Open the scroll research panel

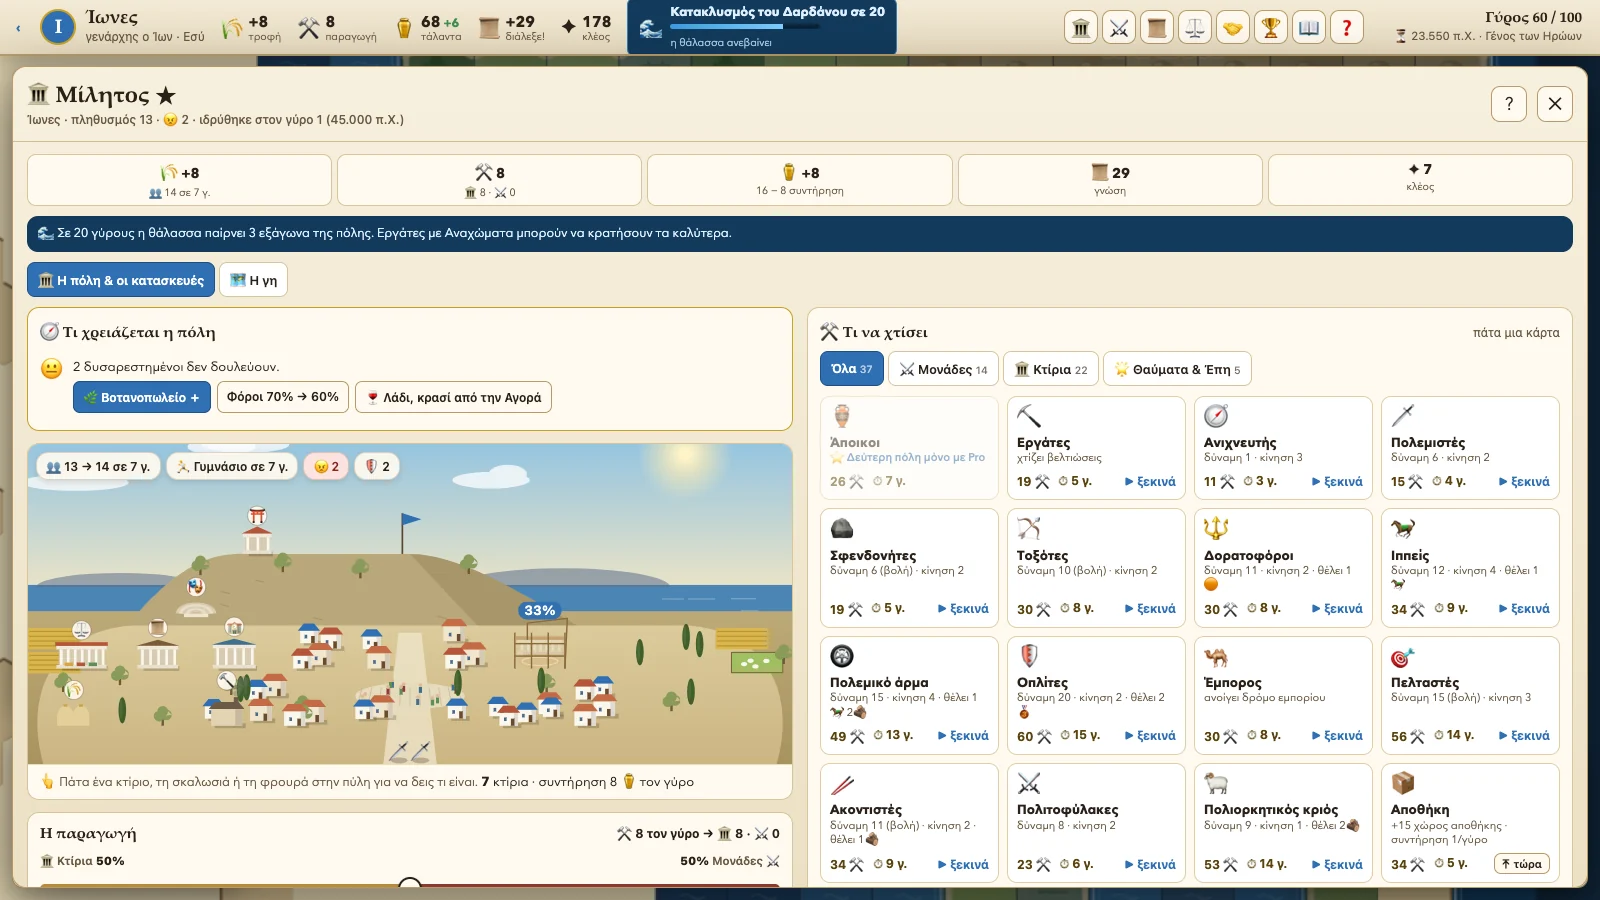pos(1157,28)
